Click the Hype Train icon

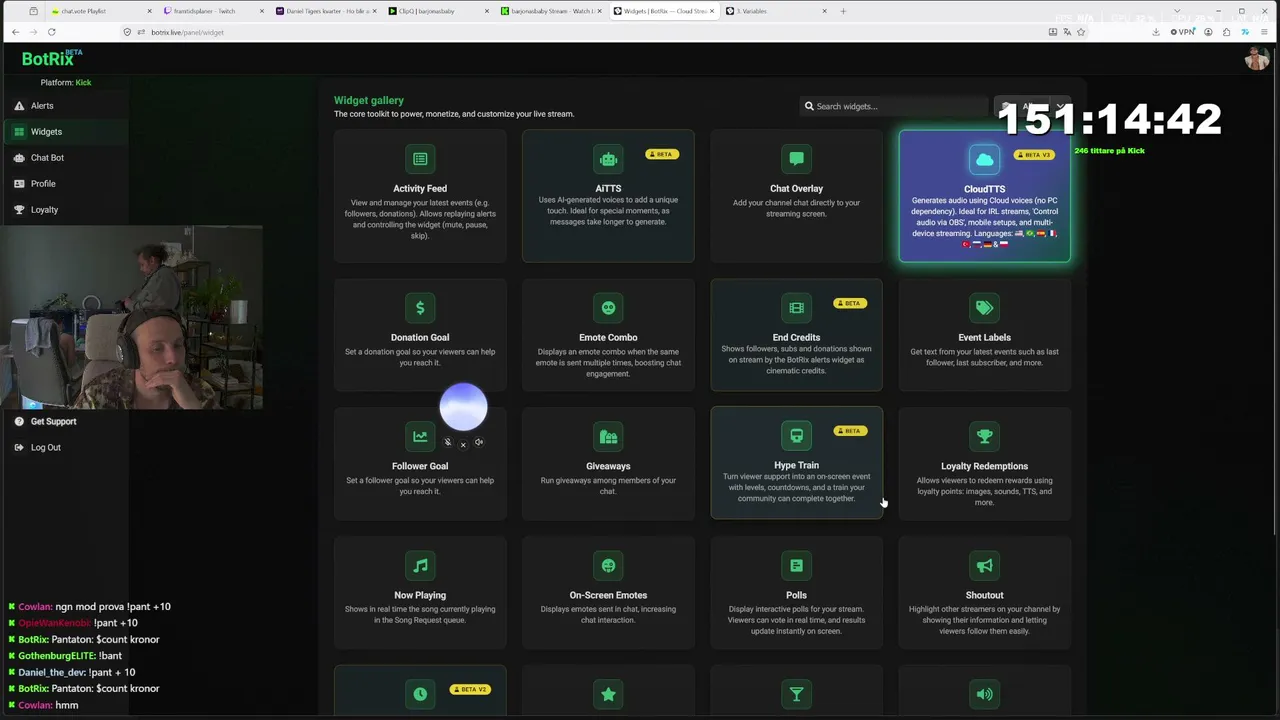pyautogui.click(x=796, y=436)
